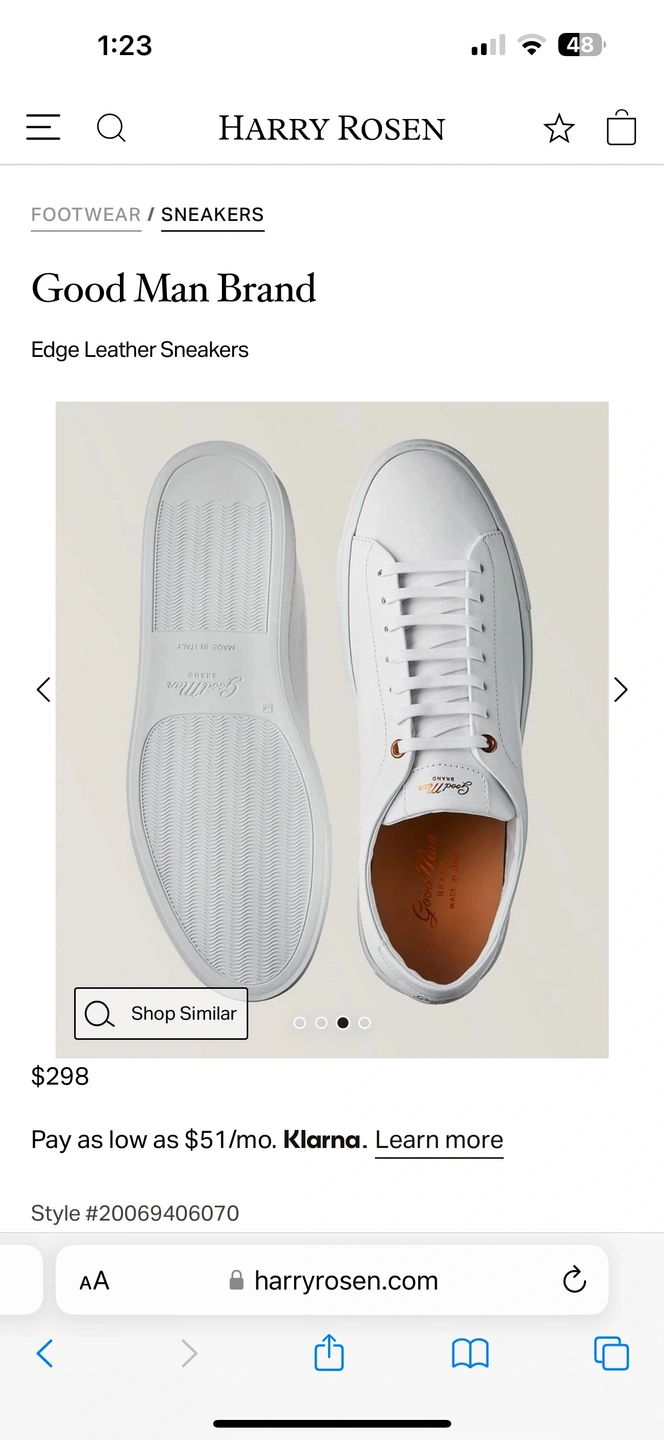Open the Safari tabs overview icon
This screenshot has height=1440, width=664.
[611, 1353]
